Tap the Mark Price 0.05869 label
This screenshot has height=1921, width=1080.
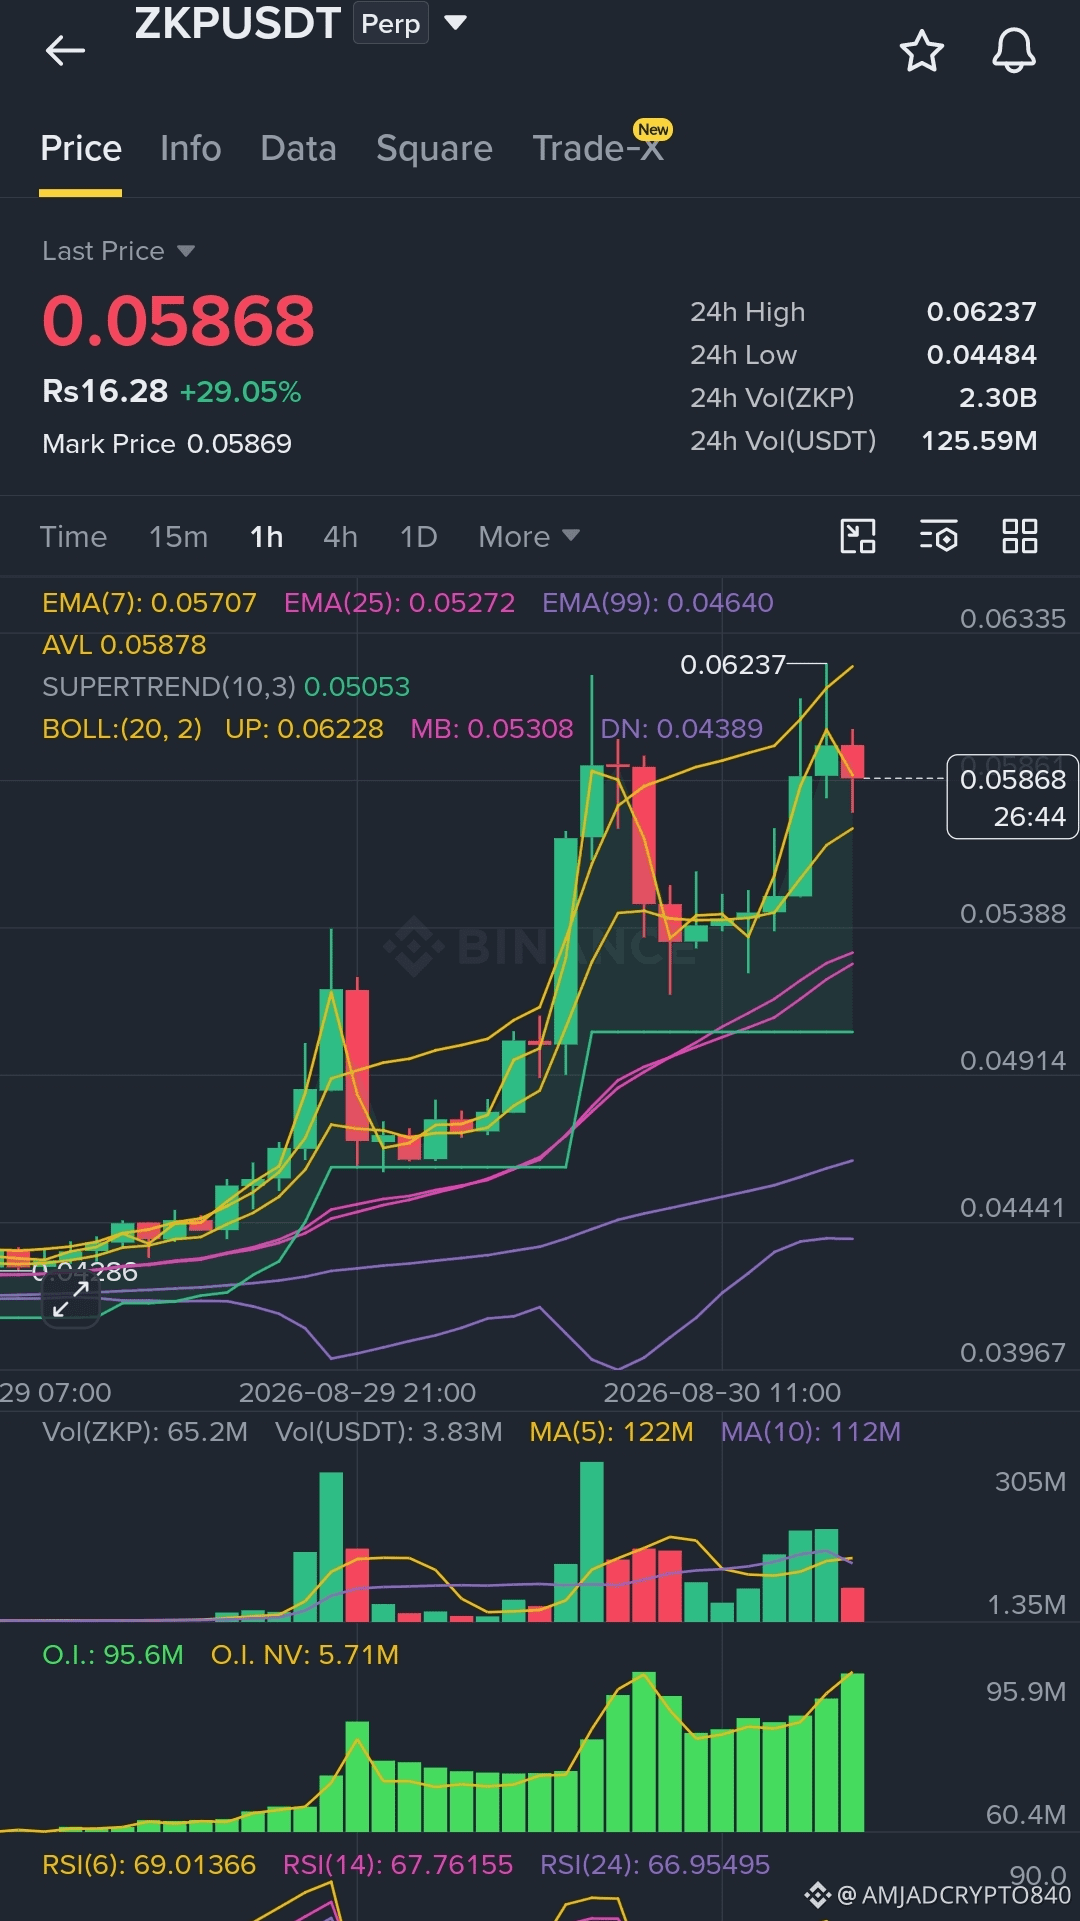(x=167, y=444)
